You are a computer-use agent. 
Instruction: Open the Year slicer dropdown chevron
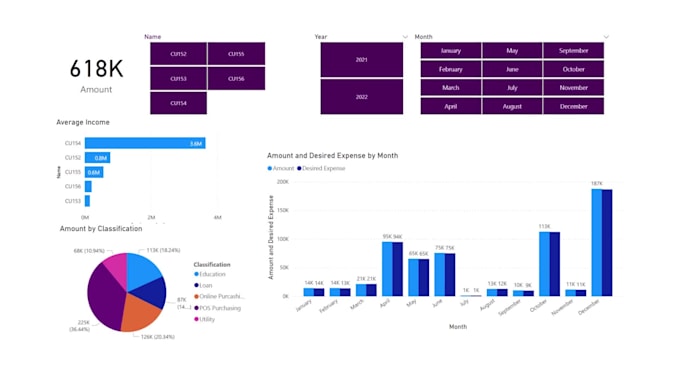tap(405, 37)
